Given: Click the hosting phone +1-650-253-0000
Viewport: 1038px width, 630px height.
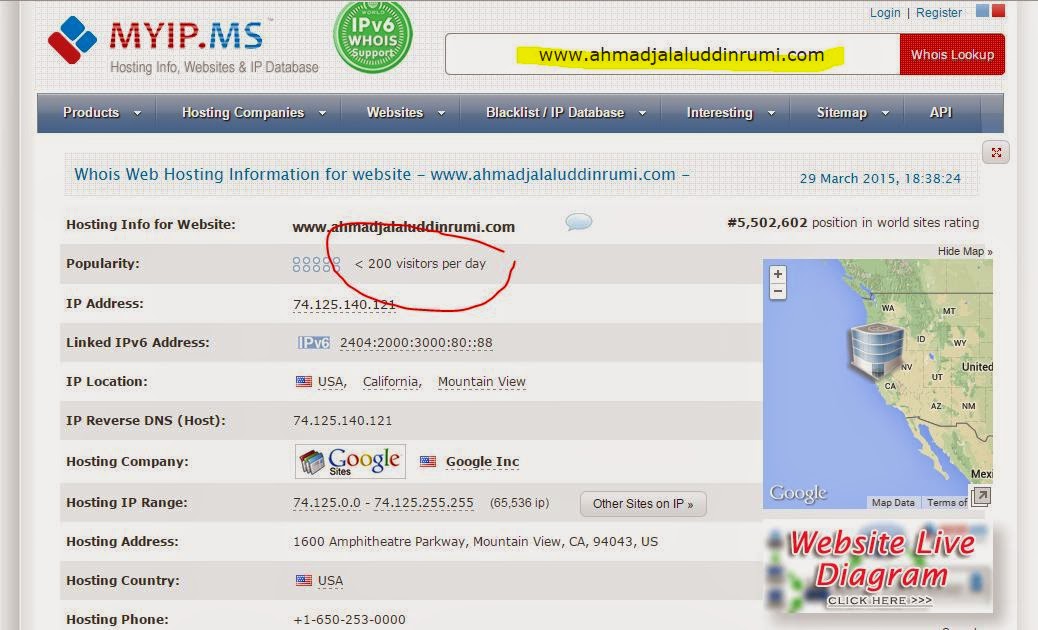Looking at the screenshot, I should (x=349, y=619).
